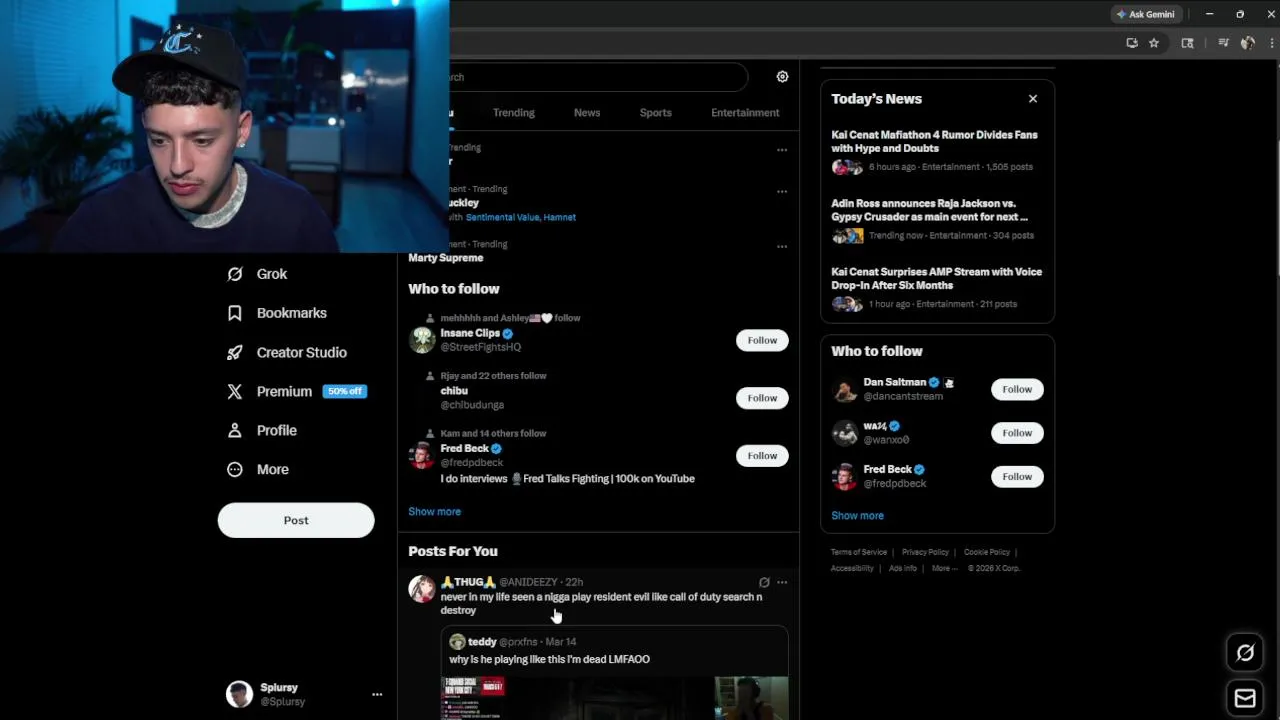1280x720 pixels.
Task: Click the Ask Gemini button in Chrome
Action: (x=1145, y=14)
